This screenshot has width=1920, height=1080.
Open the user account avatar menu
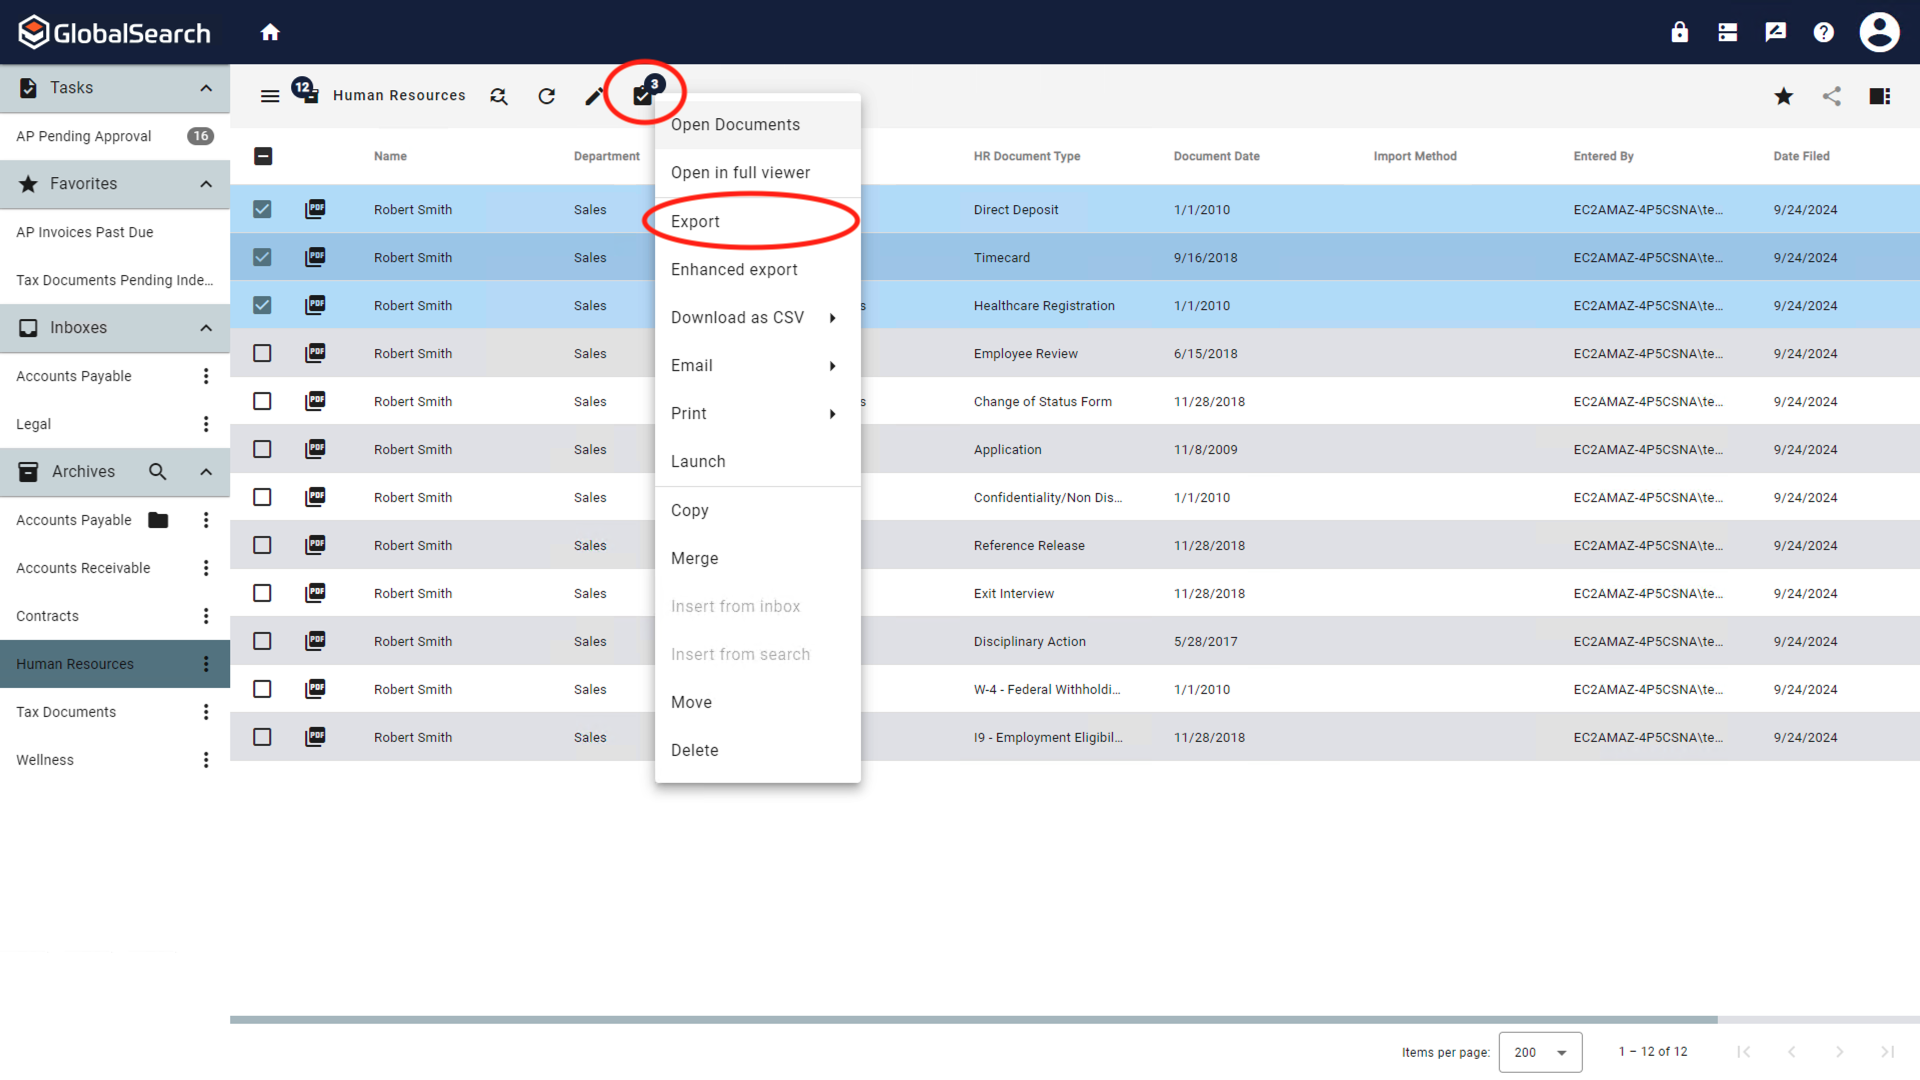(x=1878, y=31)
